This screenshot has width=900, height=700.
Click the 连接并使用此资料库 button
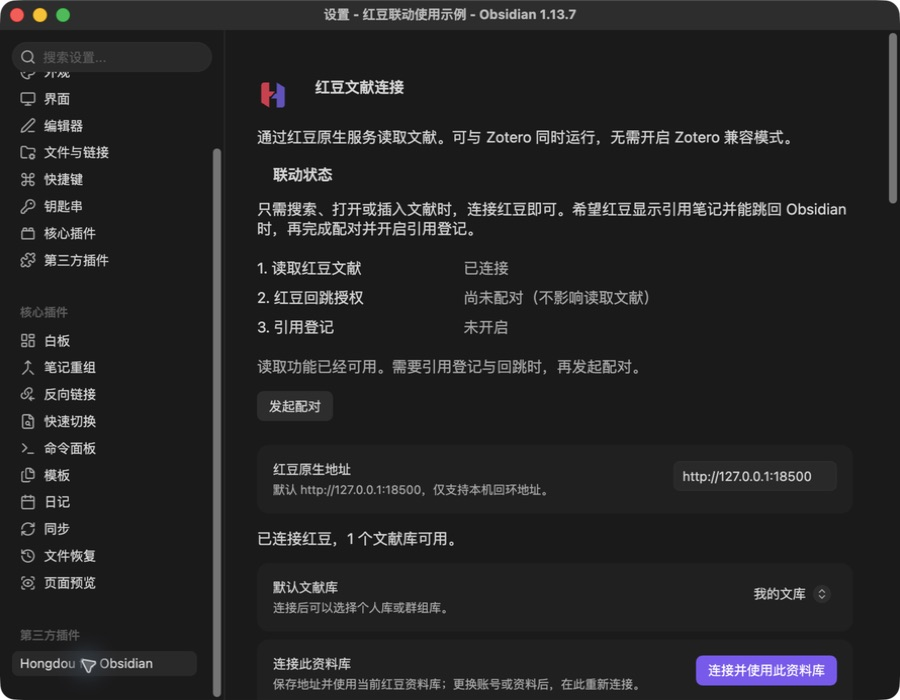coord(766,670)
